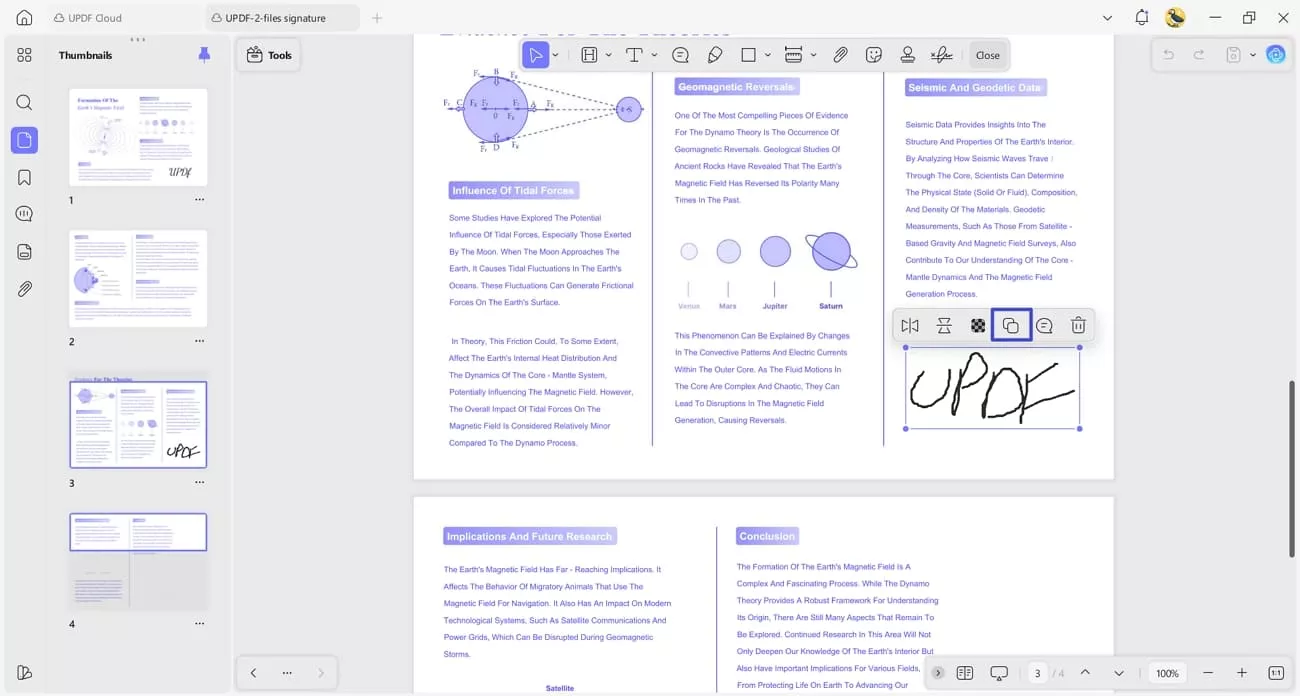Open signature opacity checkerboard option
This screenshot has height=696, width=1300.
coord(978,326)
